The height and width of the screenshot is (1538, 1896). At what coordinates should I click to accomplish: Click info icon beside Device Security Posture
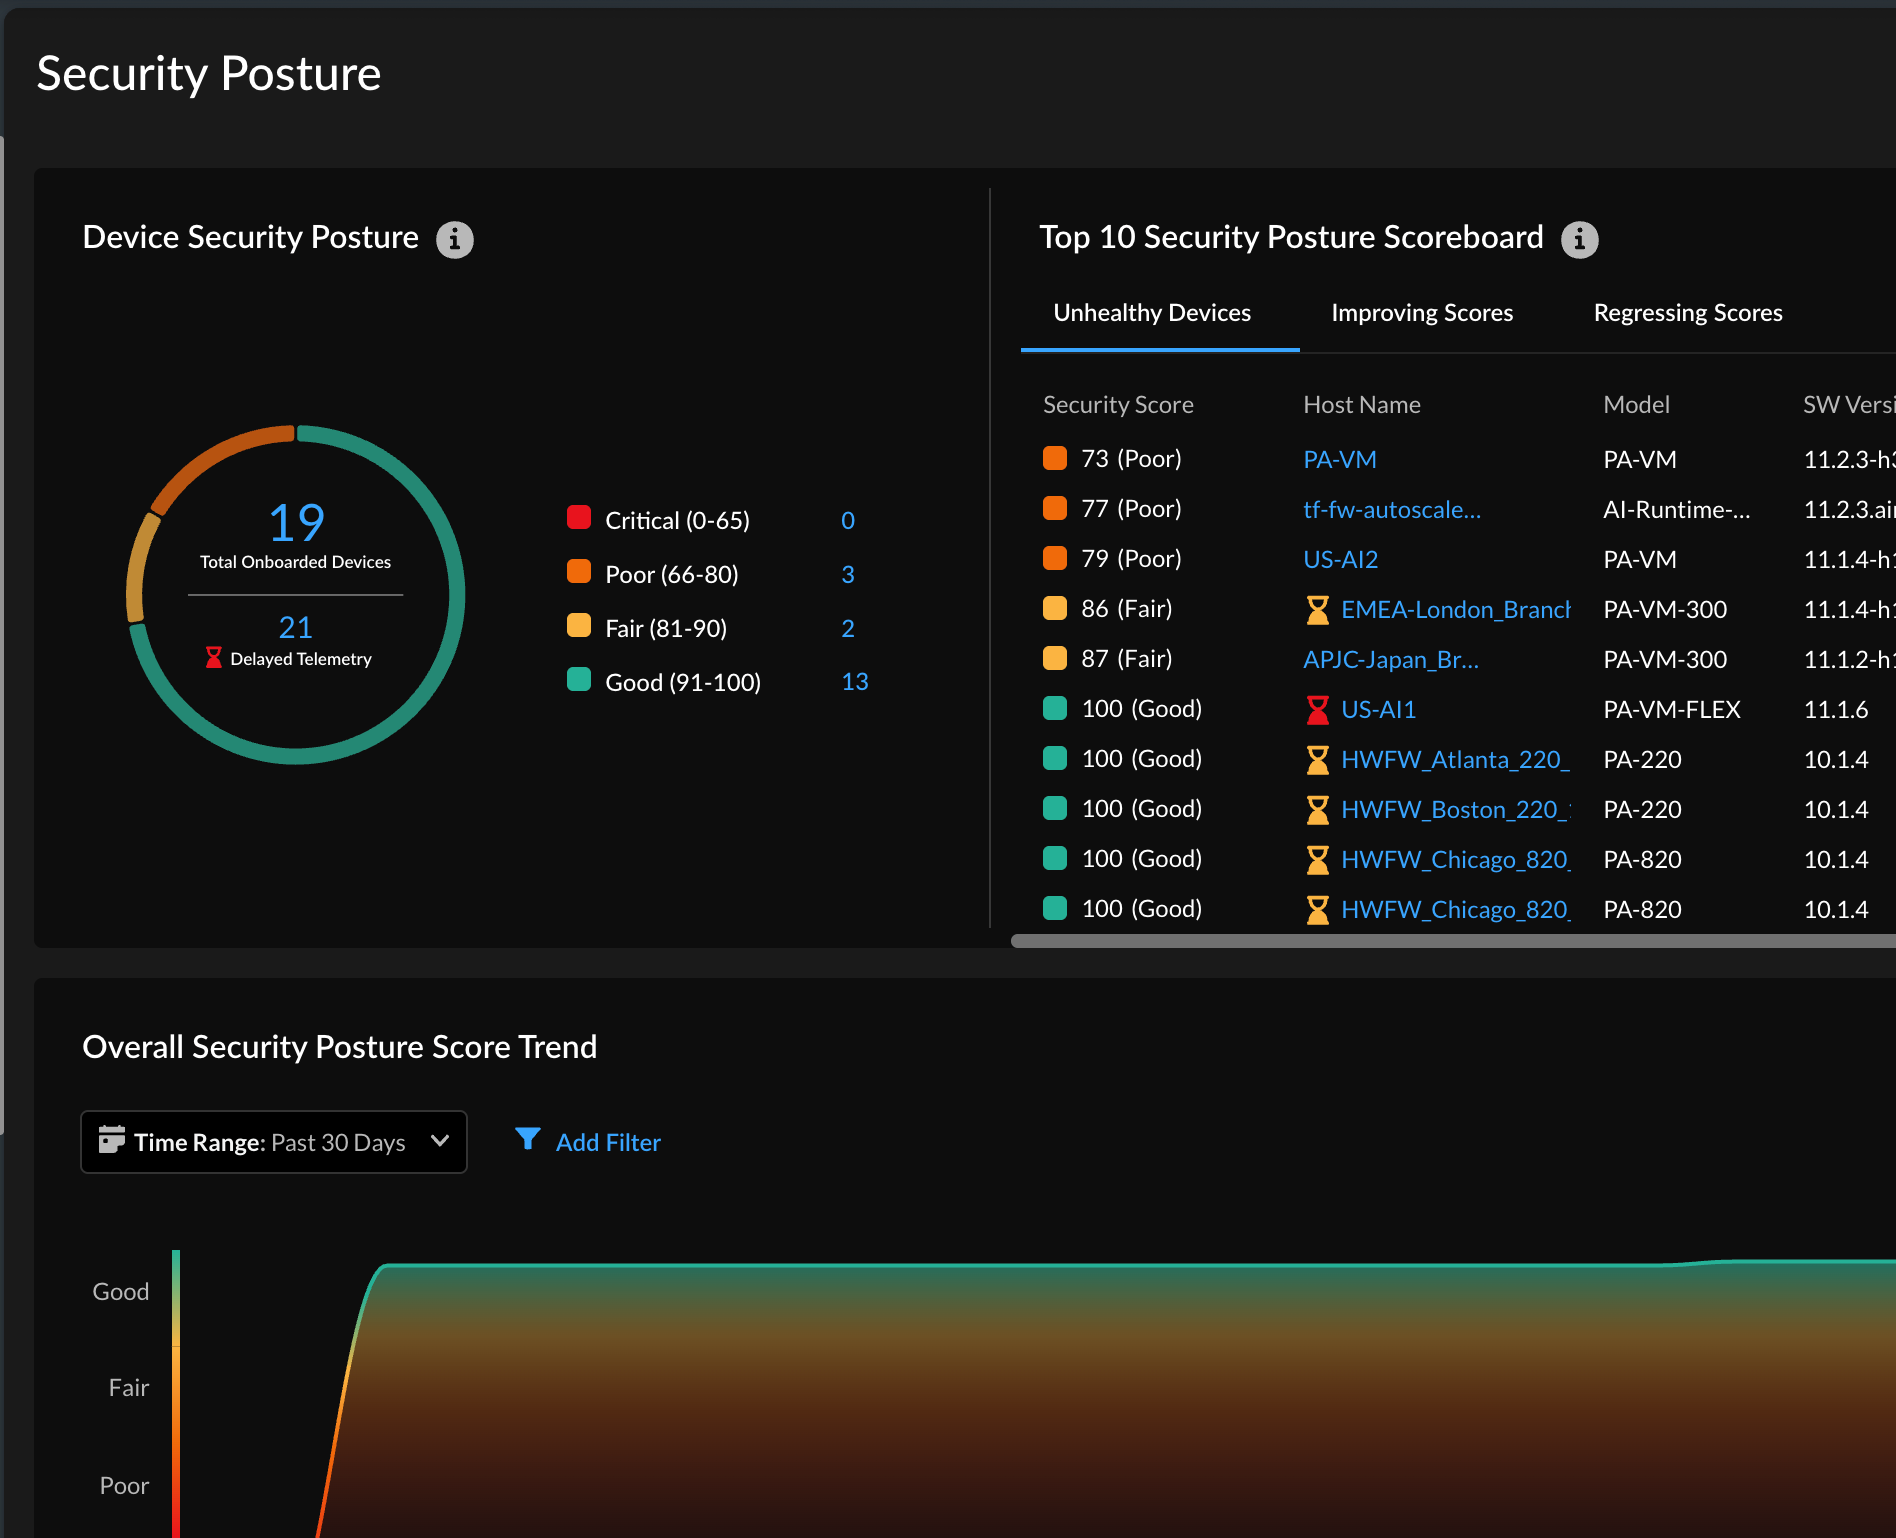[455, 240]
